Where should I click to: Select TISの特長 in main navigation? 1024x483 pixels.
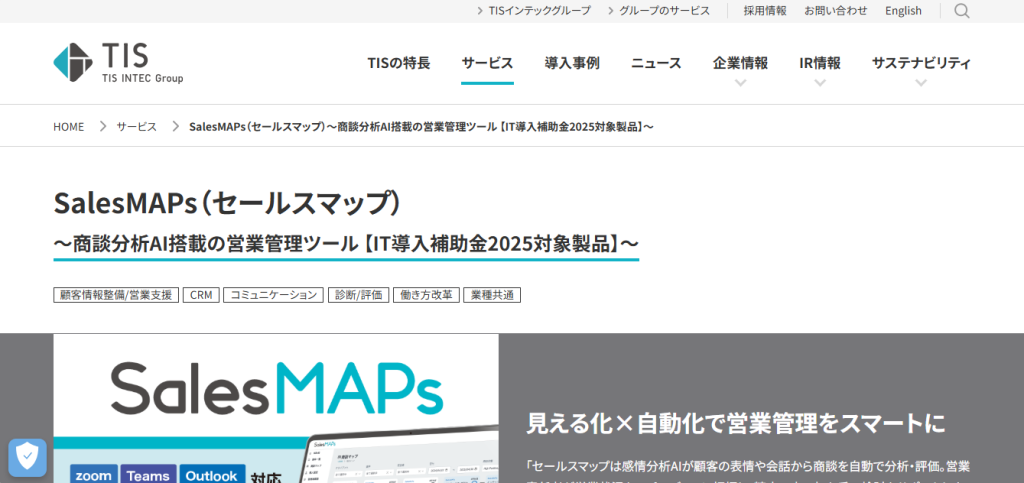point(398,63)
